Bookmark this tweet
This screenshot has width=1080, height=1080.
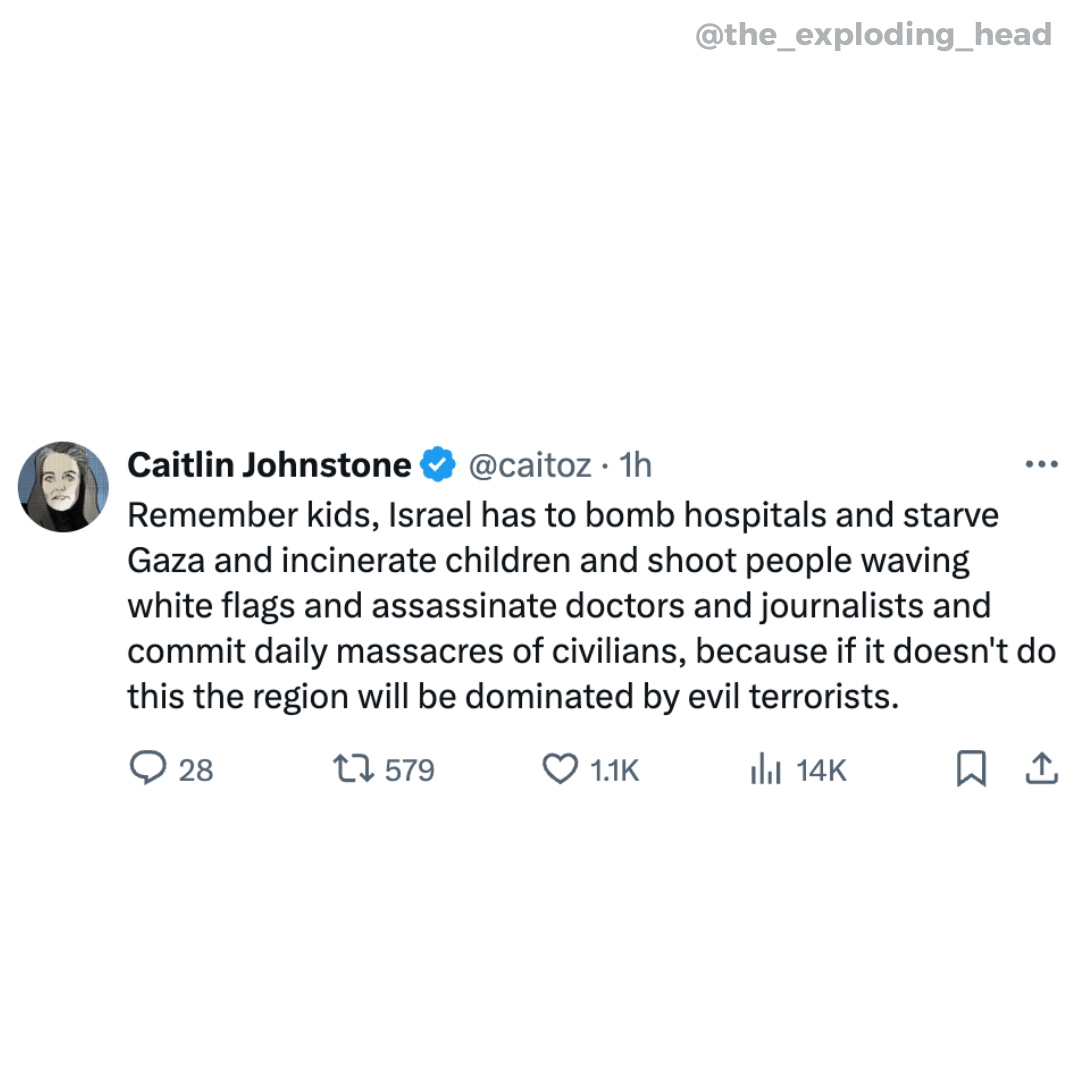(x=970, y=769)
